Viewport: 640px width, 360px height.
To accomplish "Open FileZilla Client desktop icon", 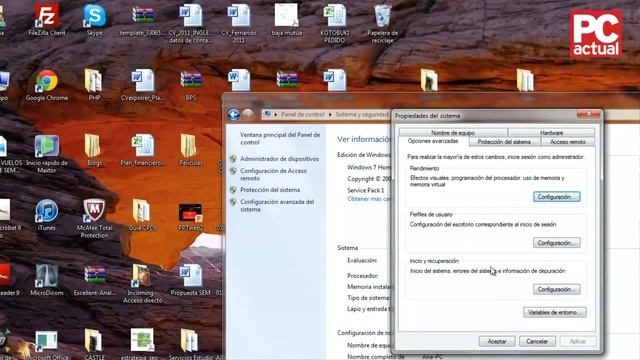I will click(47, 20).
